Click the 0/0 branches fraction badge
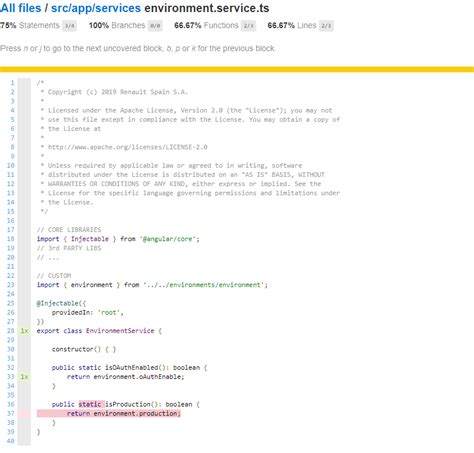This screenshot has height=453, width=474. coord(155,26)
